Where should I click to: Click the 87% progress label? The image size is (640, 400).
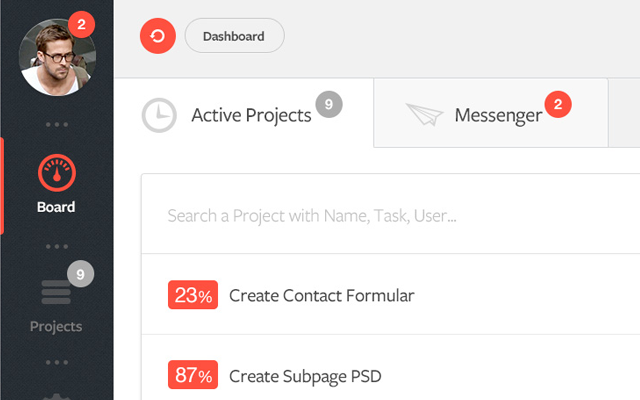pyautogui.click(x=193, y=376)
